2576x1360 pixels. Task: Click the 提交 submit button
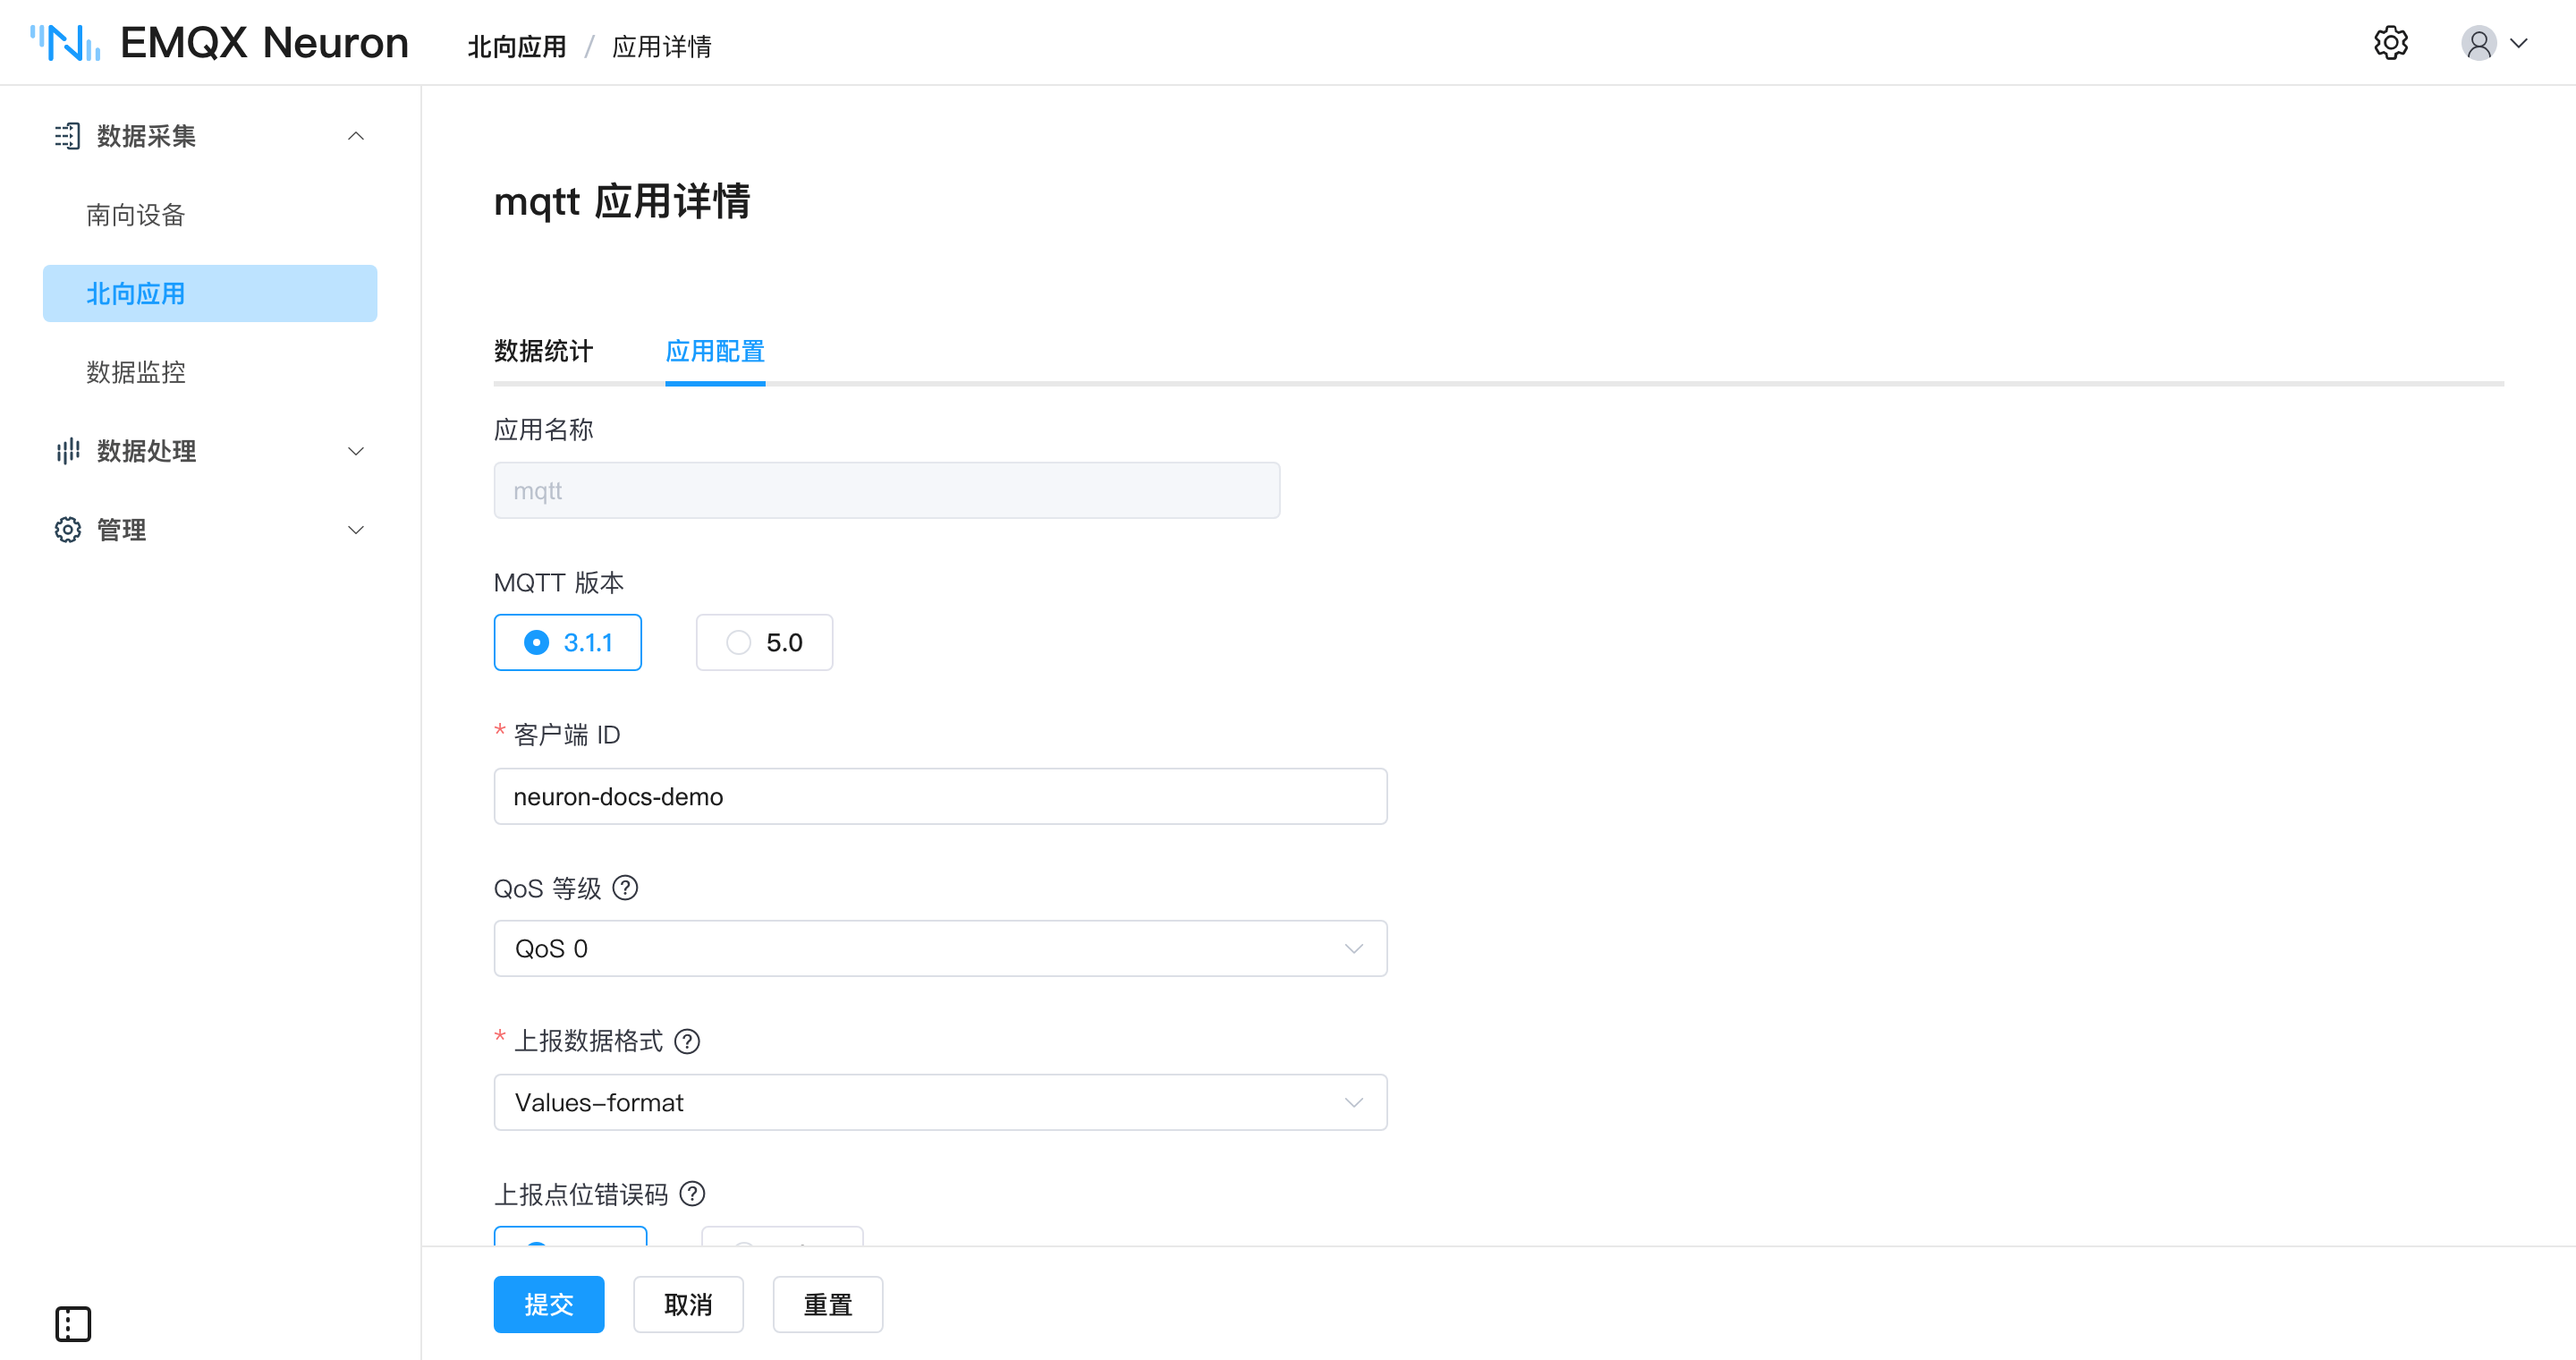click(x=548, y=1304)
